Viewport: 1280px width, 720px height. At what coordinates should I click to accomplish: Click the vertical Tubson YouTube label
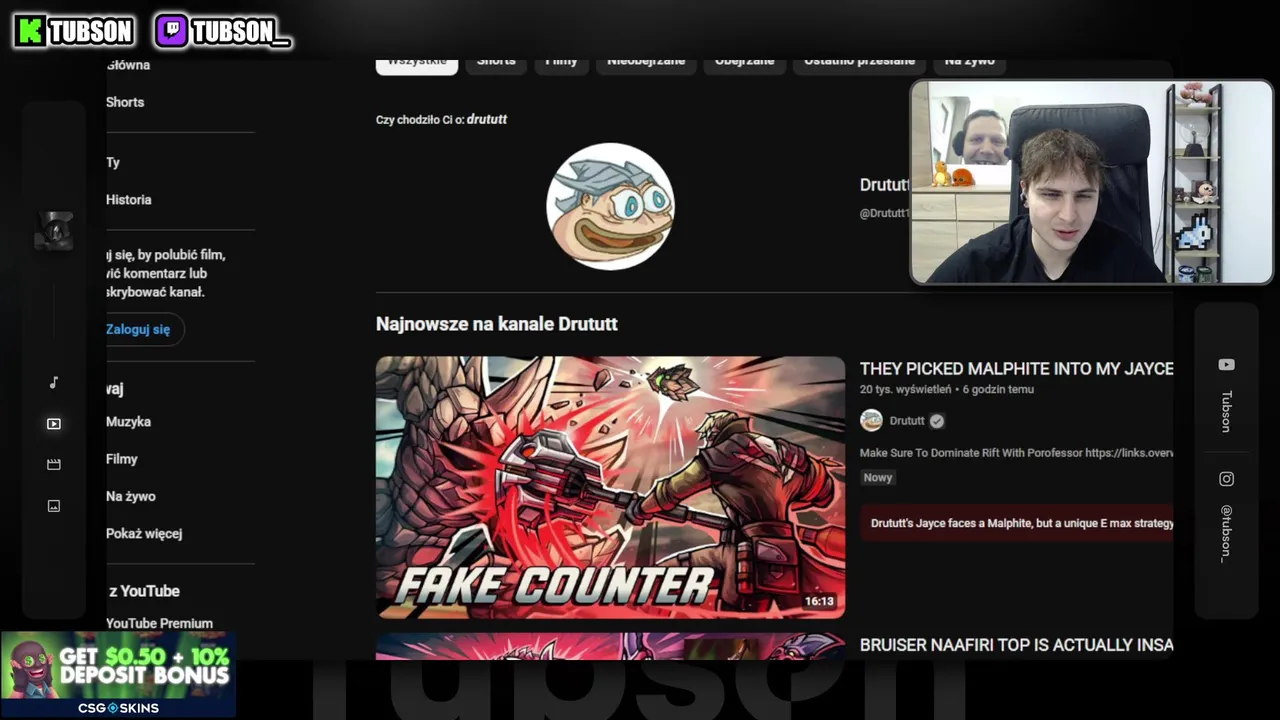pyautogui.click(x=1226, y=411)
